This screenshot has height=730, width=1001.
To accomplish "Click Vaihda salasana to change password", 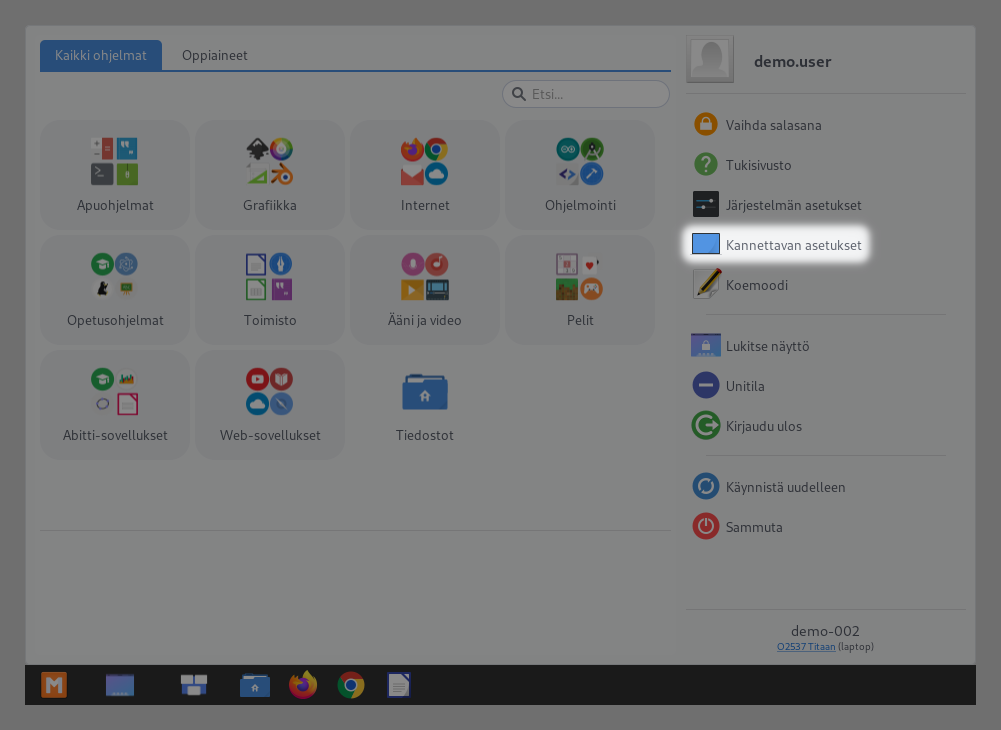I will tap(773, 125).
